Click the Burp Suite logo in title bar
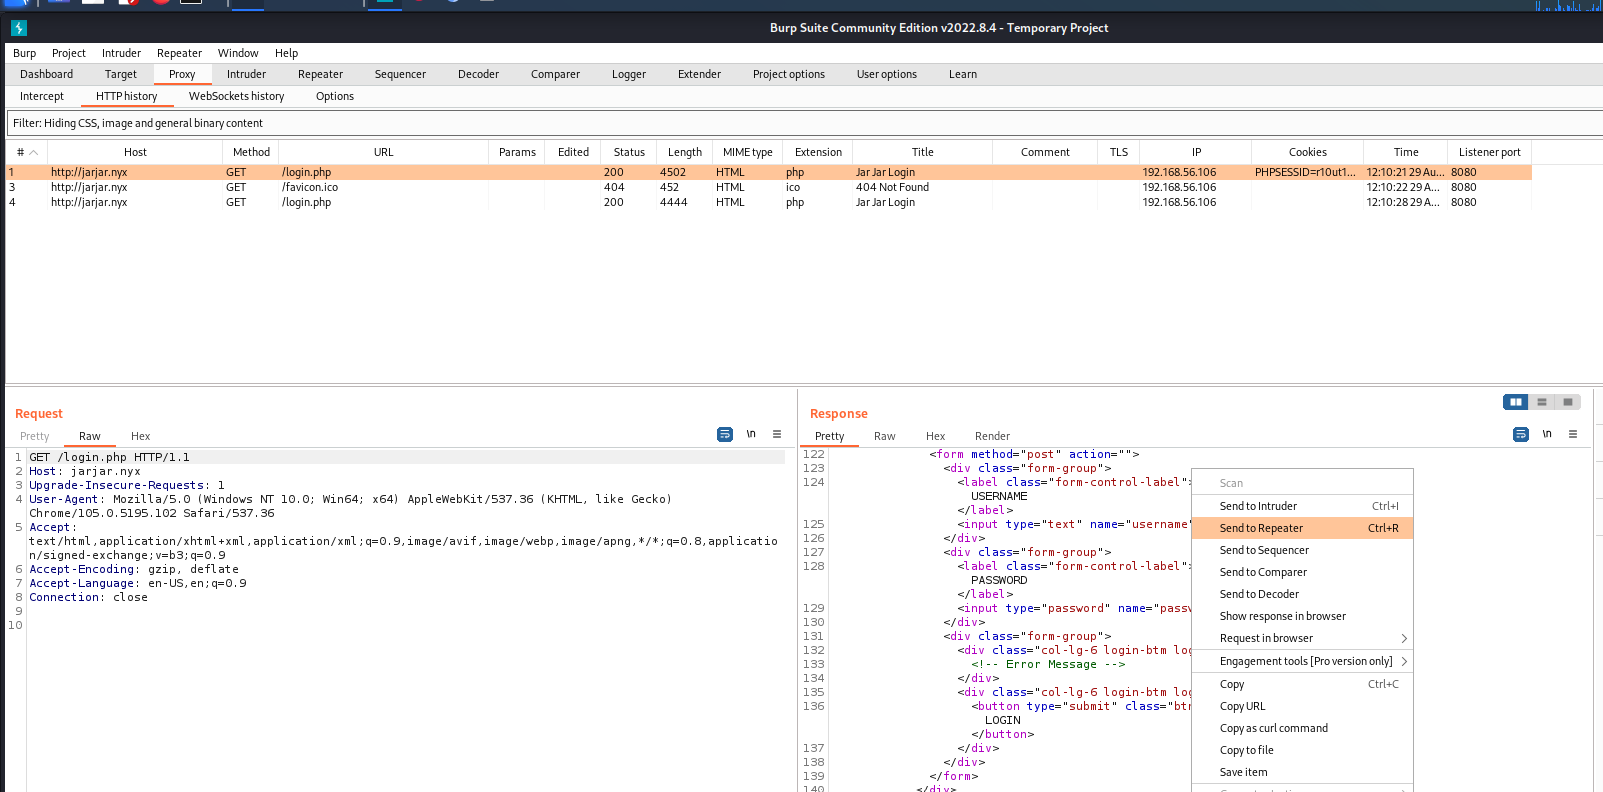Viewport: 1603px width, 792px height. click(x=19, y=28)
